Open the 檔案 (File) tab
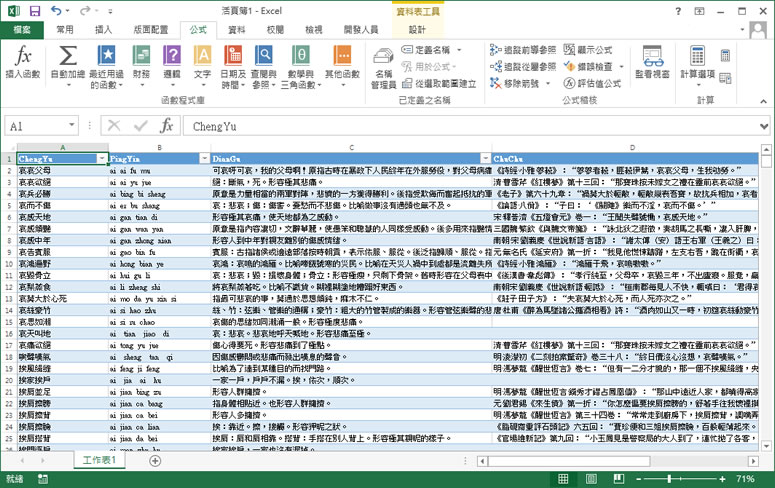This screenshot has width=775, height=488. click(x=22, y=30)
